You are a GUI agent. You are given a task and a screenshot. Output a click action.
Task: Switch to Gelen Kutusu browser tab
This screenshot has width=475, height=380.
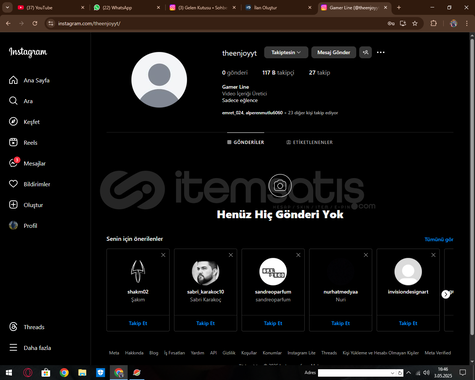point(203,7)
